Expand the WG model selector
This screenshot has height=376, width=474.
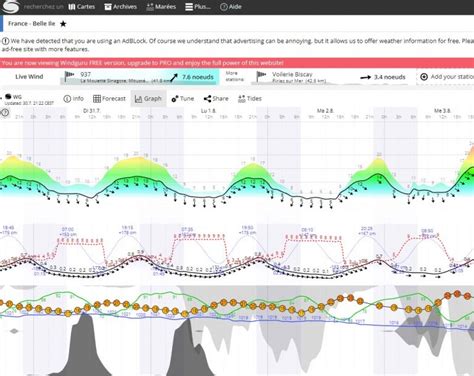coord(13,97)
